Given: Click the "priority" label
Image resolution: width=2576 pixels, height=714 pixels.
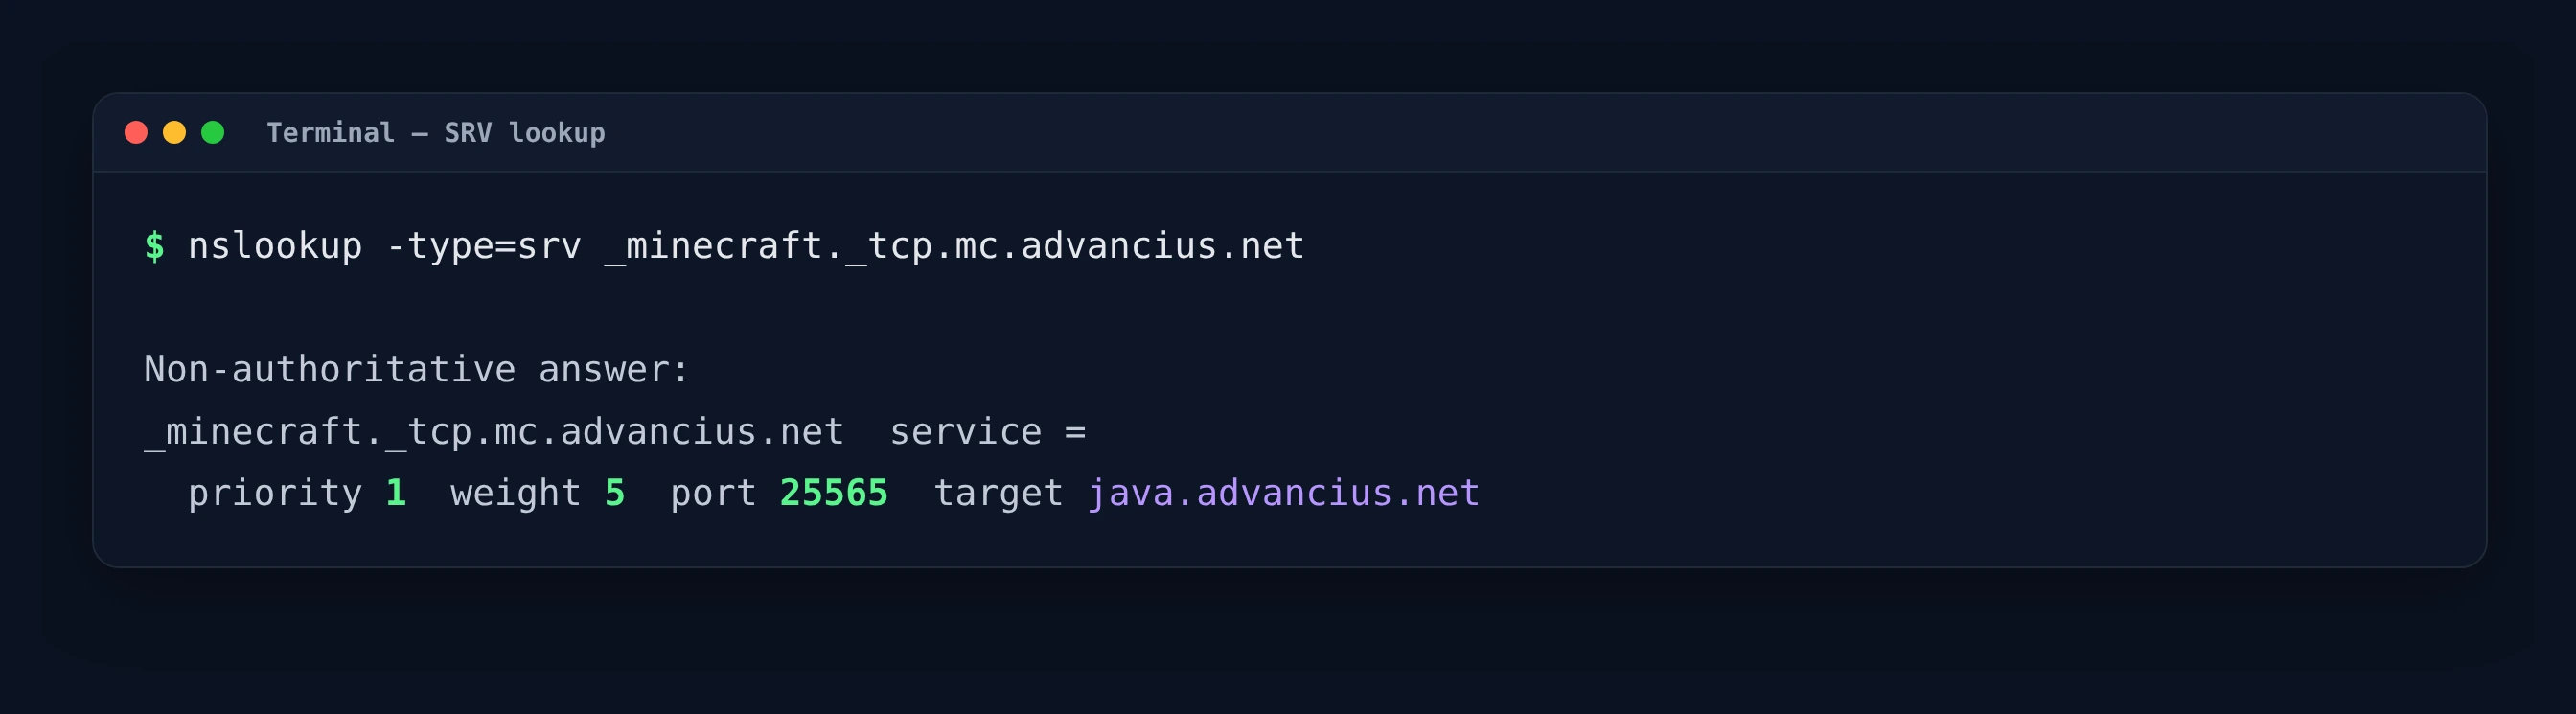Looking at the screenshot, I should [x=275, y=494].
